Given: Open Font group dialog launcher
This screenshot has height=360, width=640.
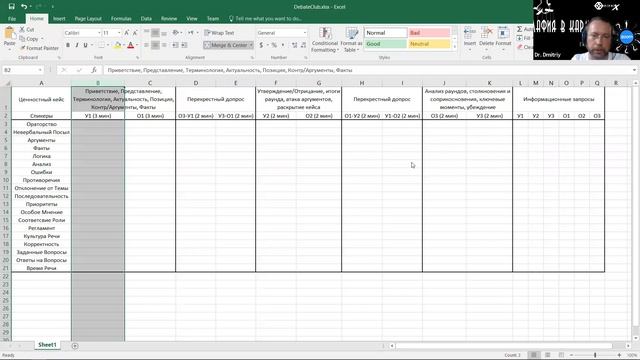Looking at the screenshot, I should (137, 58).
